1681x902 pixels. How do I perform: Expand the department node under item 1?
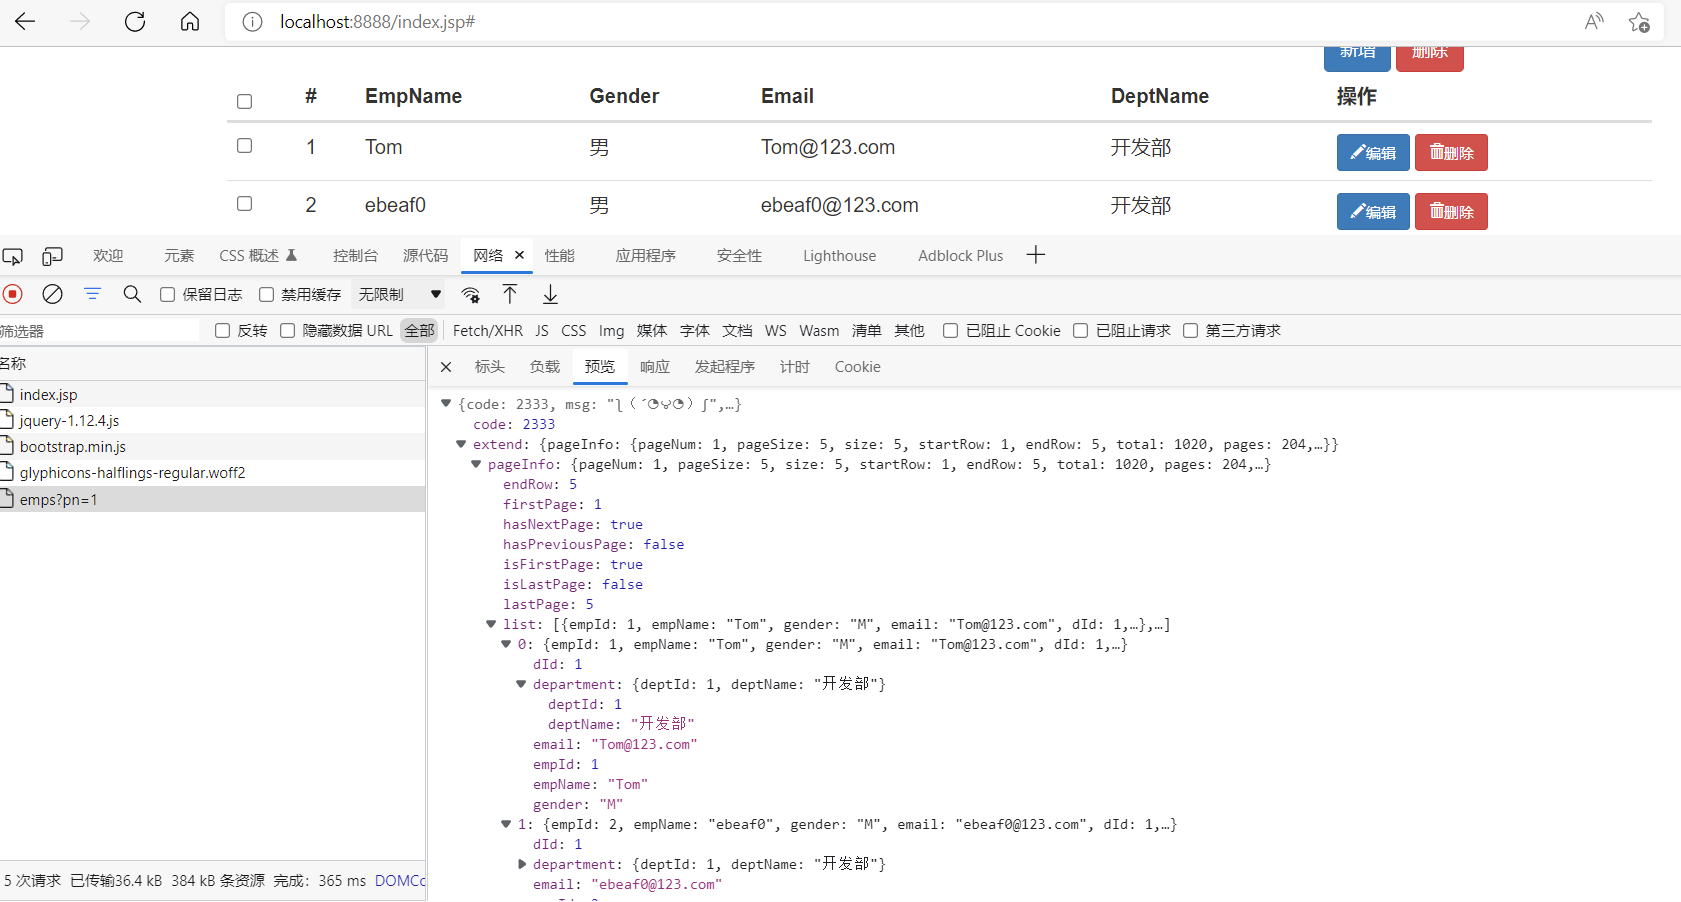(x=521, y=864)
